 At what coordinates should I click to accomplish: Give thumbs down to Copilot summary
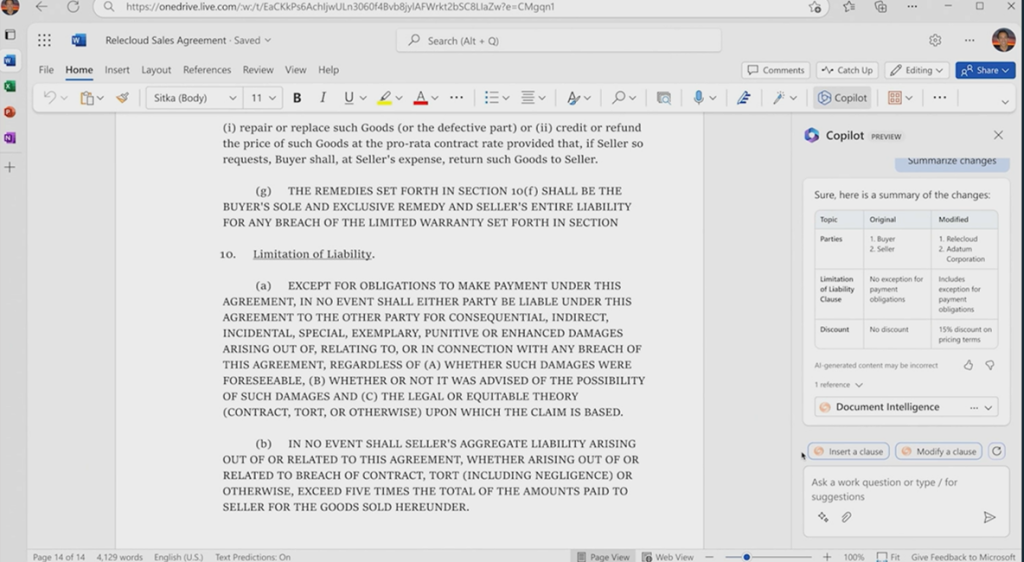click(989, 366)
